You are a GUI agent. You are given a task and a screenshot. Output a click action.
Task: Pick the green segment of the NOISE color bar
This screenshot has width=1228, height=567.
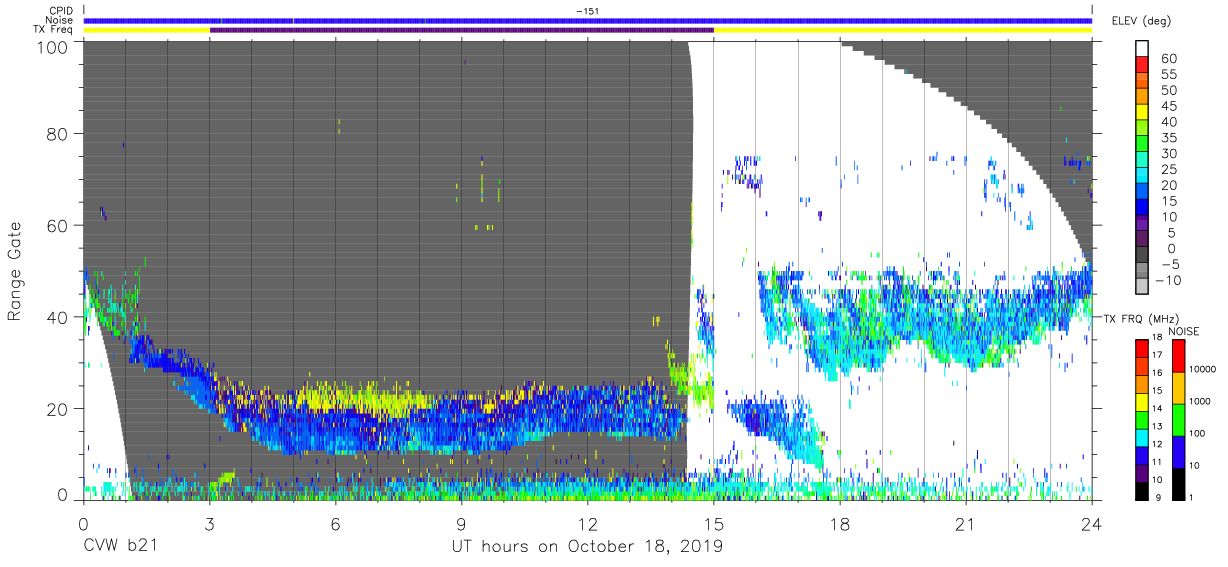[x=1176, y=418]
